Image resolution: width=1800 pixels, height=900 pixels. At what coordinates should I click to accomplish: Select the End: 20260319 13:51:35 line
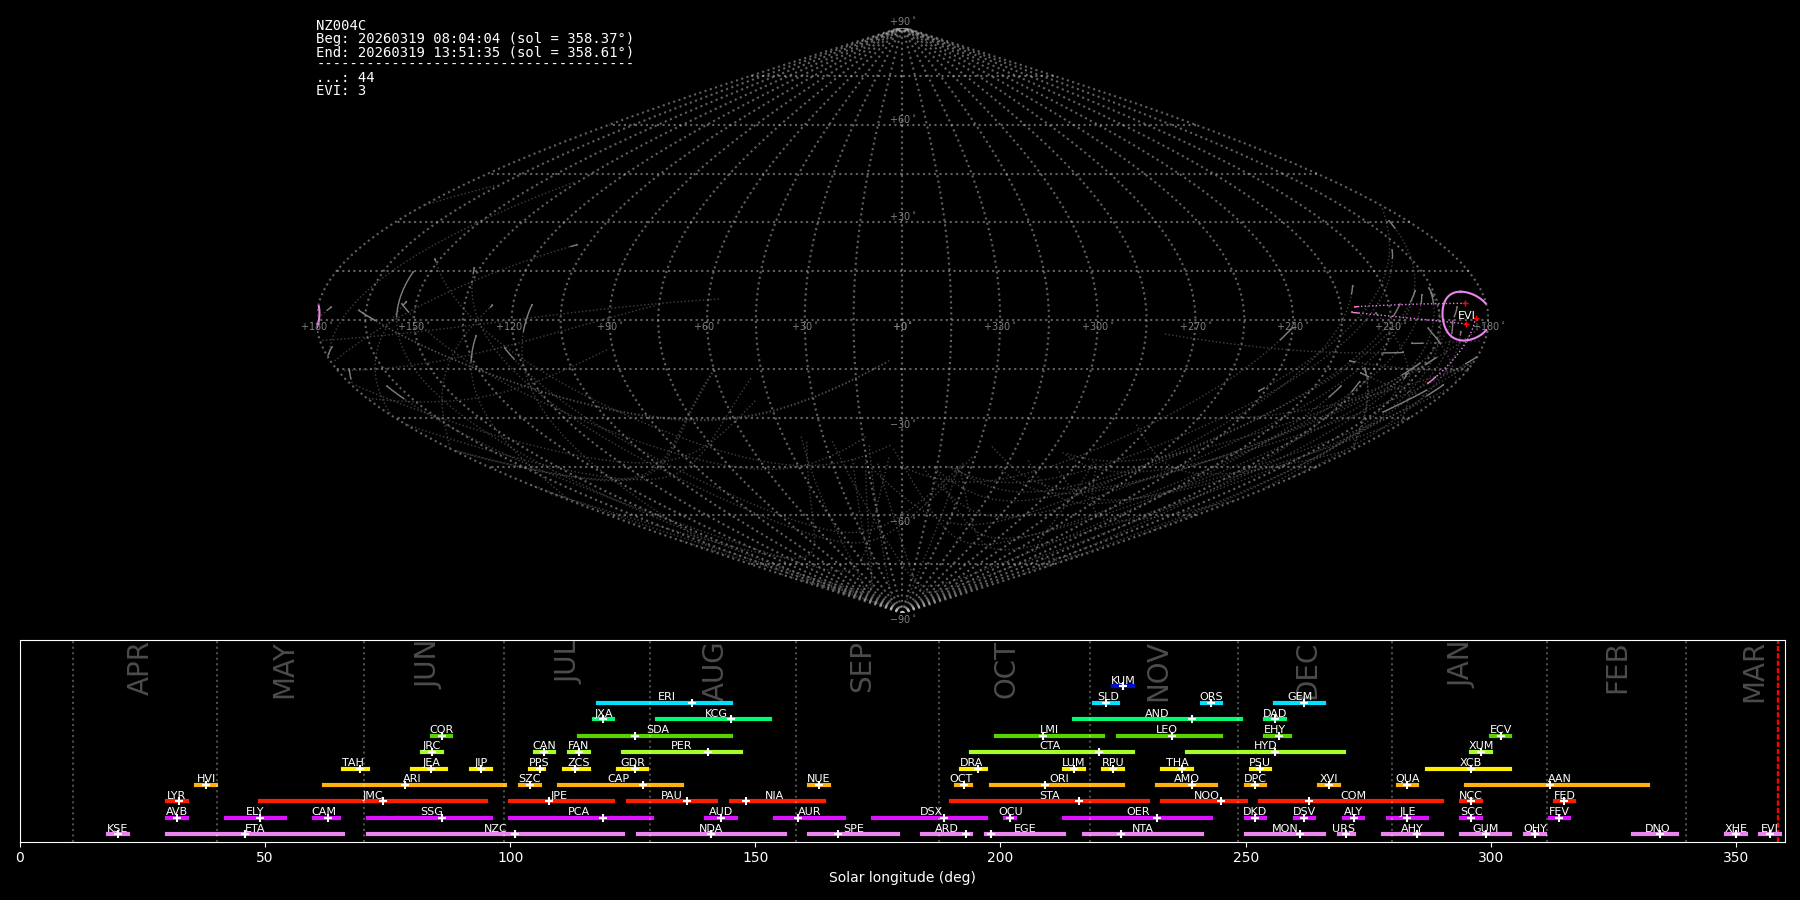[x=475, y=52]
